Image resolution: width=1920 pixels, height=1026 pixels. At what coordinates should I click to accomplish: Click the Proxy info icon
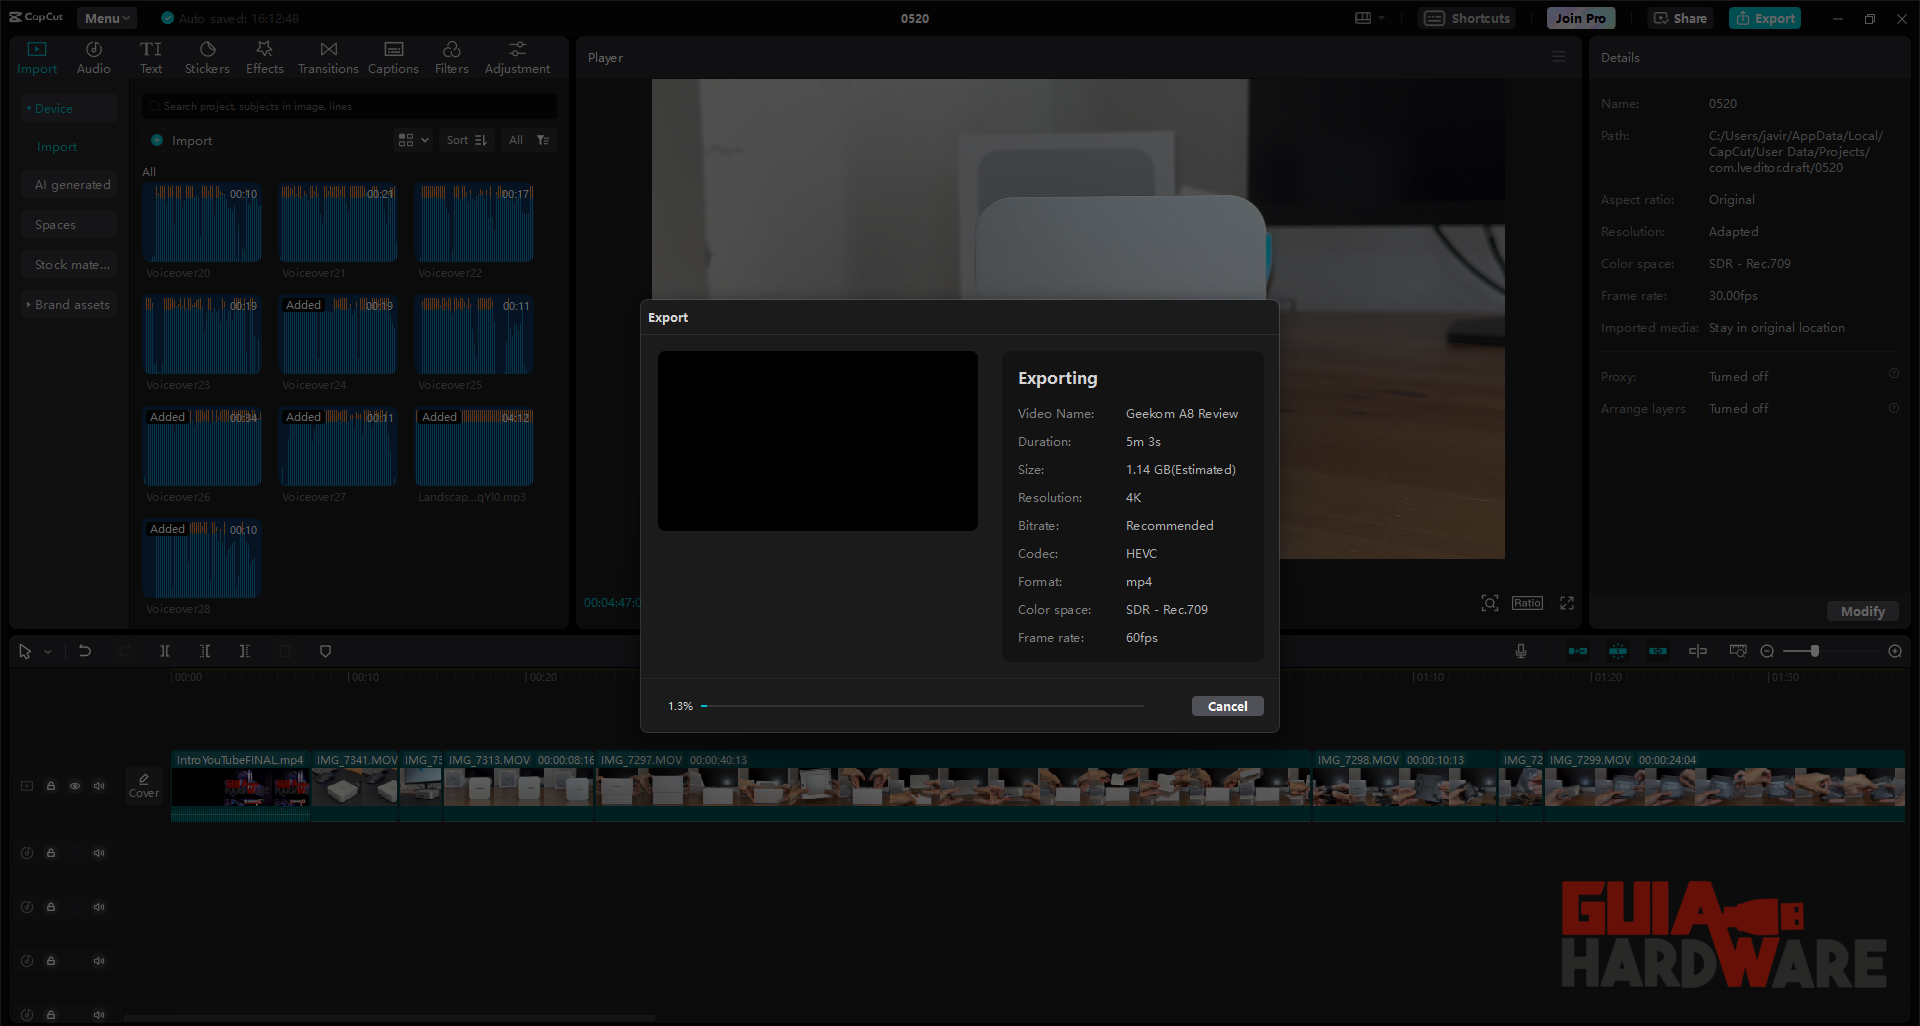click(1893, 374)
